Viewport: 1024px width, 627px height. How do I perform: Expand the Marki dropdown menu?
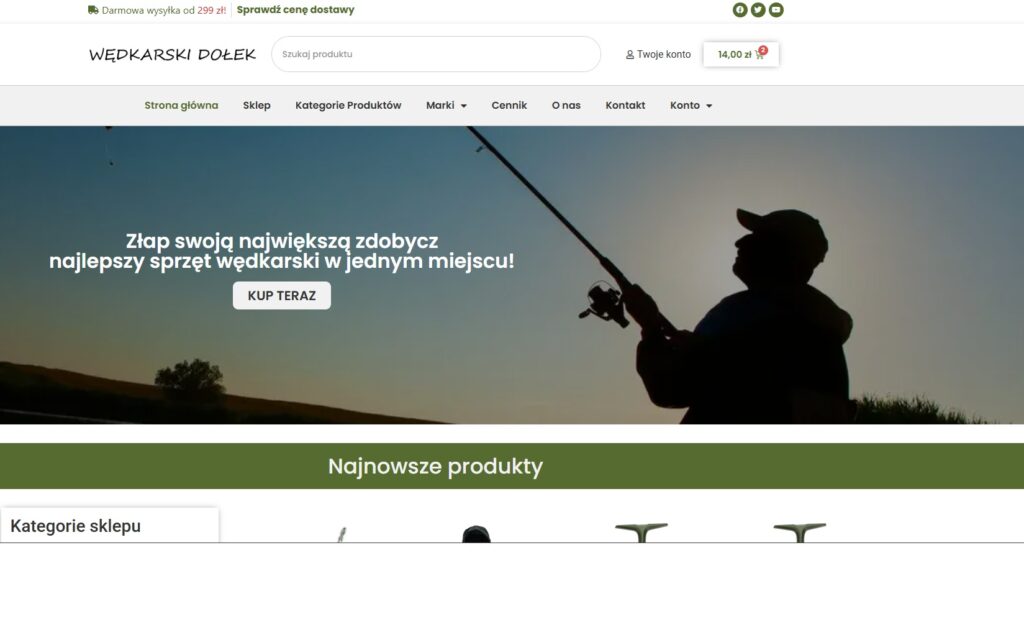click(446, 105)
